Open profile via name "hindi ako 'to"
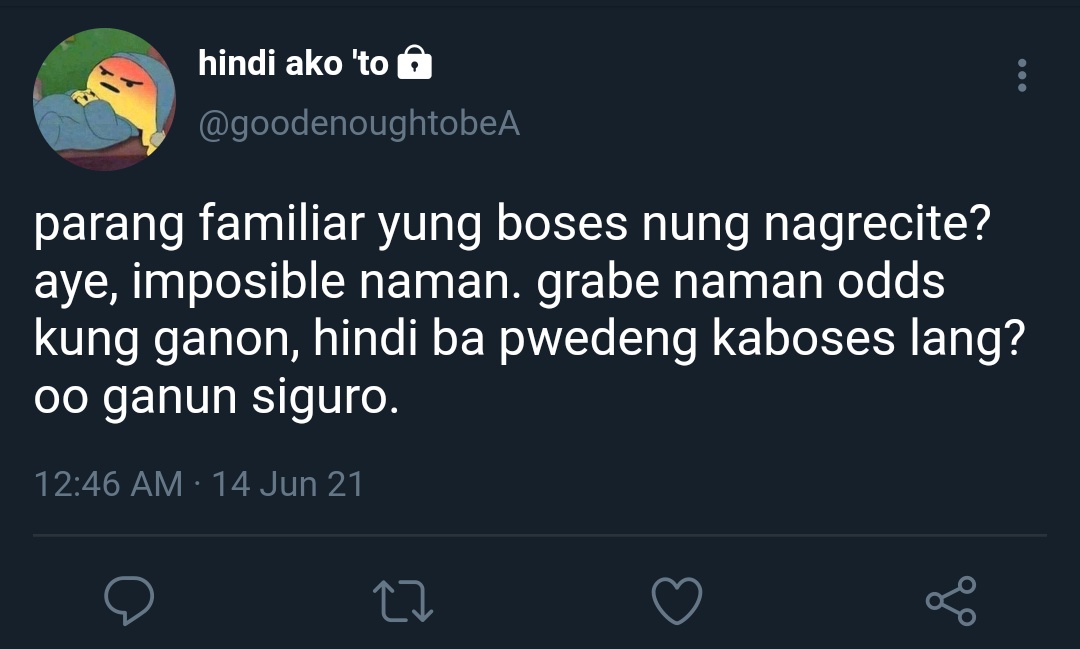The height and width of the screenshot is (649, 1080). (x=293, y=63)
